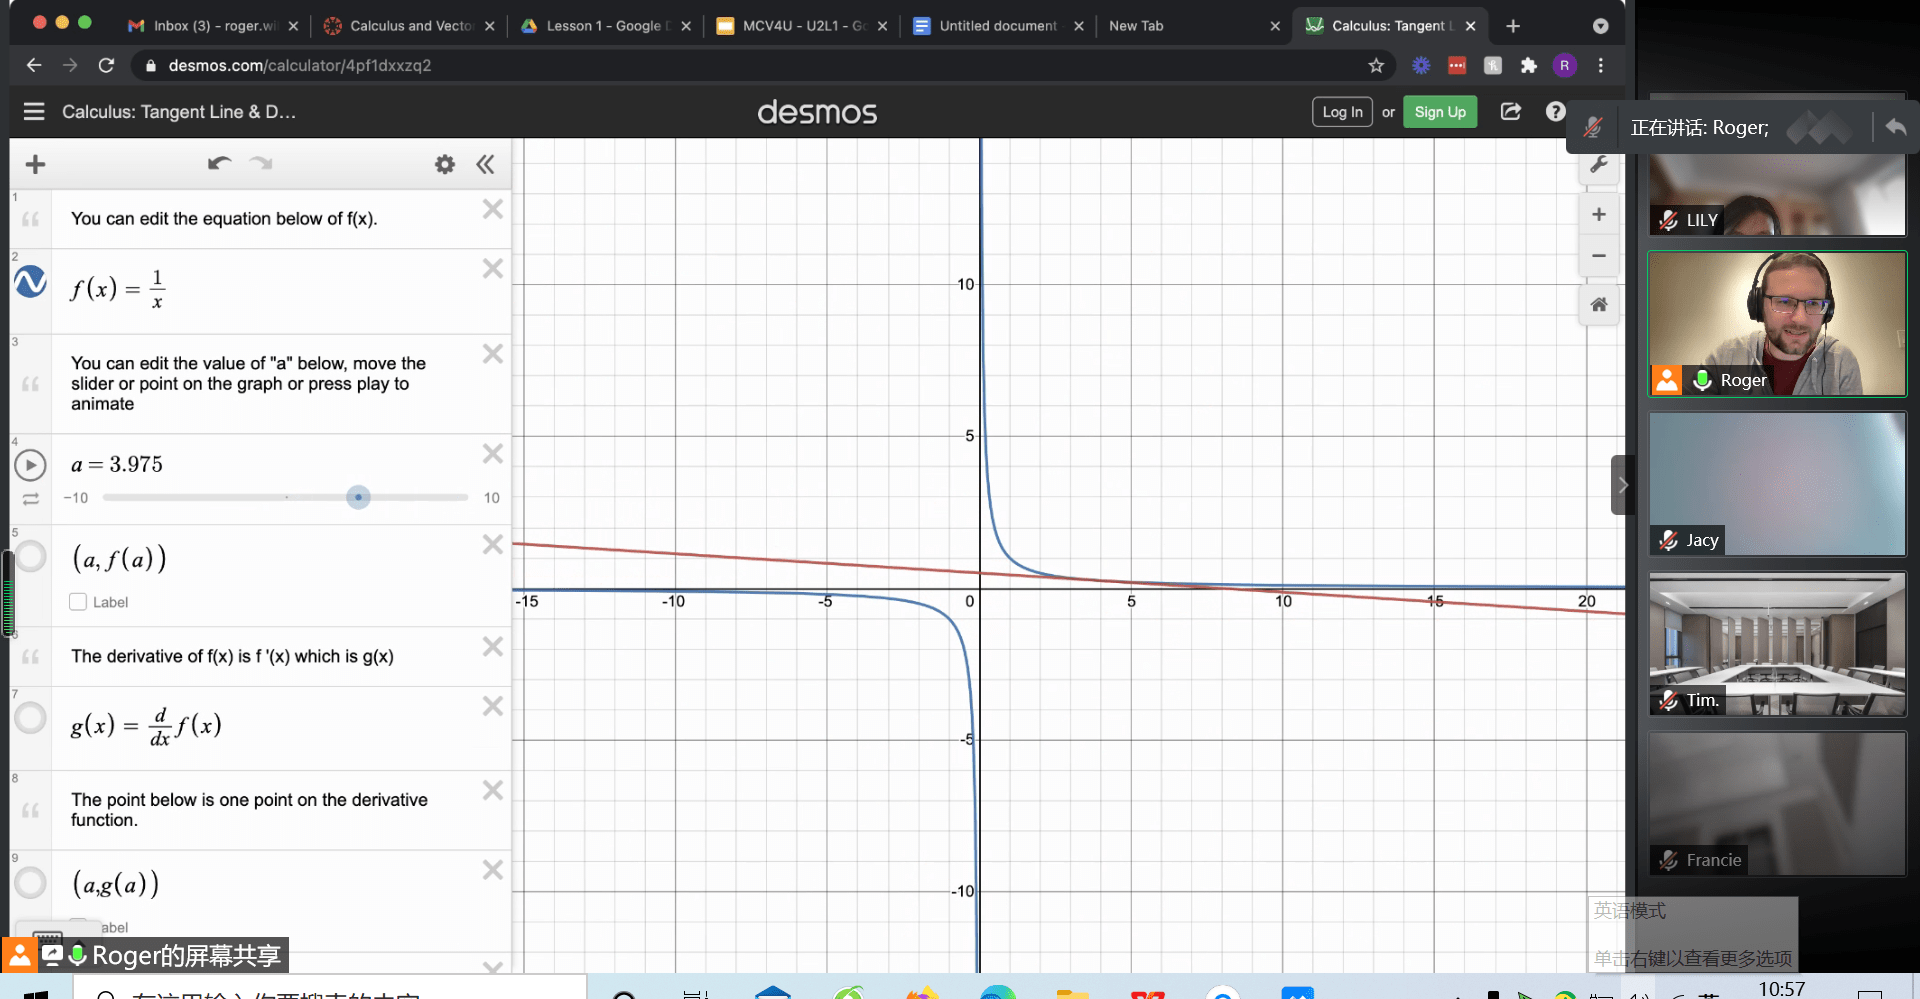Undo the last expression edit
1920x999 pixels.
219,163
